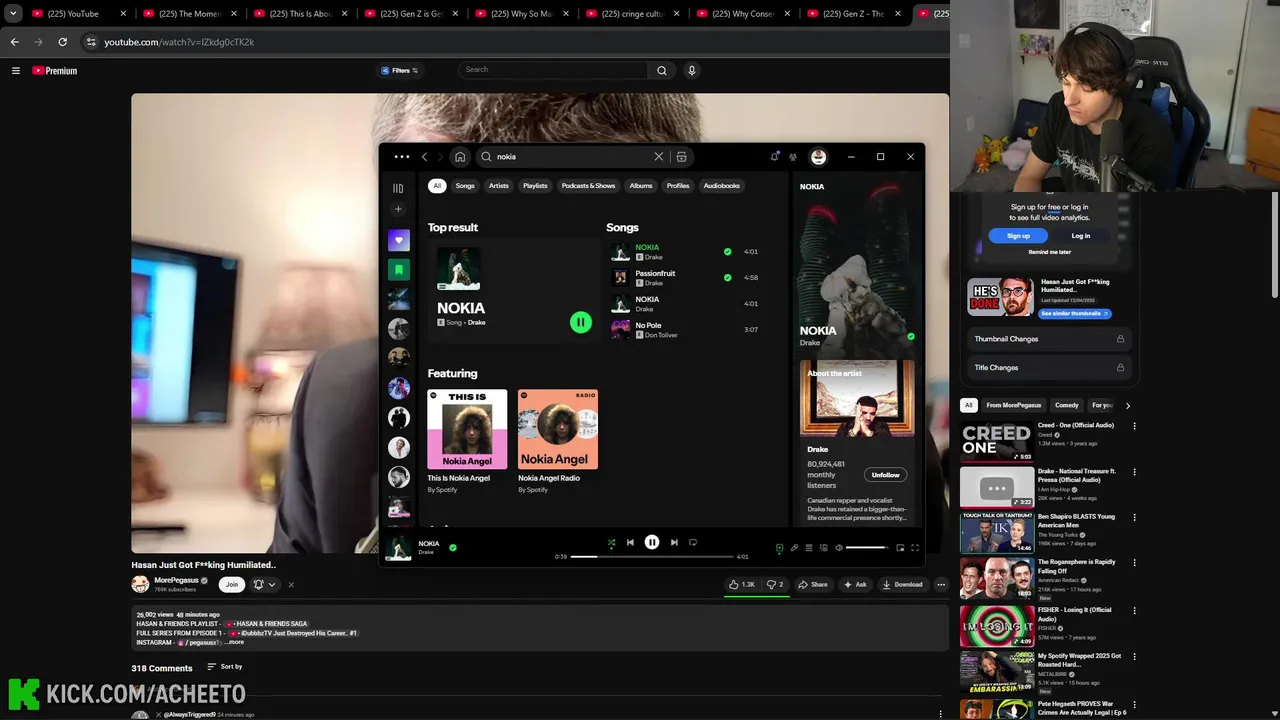Select Songs filter chip in Spotify
The width and height of the screenshot is (1280, 720).
click(465, 186)
